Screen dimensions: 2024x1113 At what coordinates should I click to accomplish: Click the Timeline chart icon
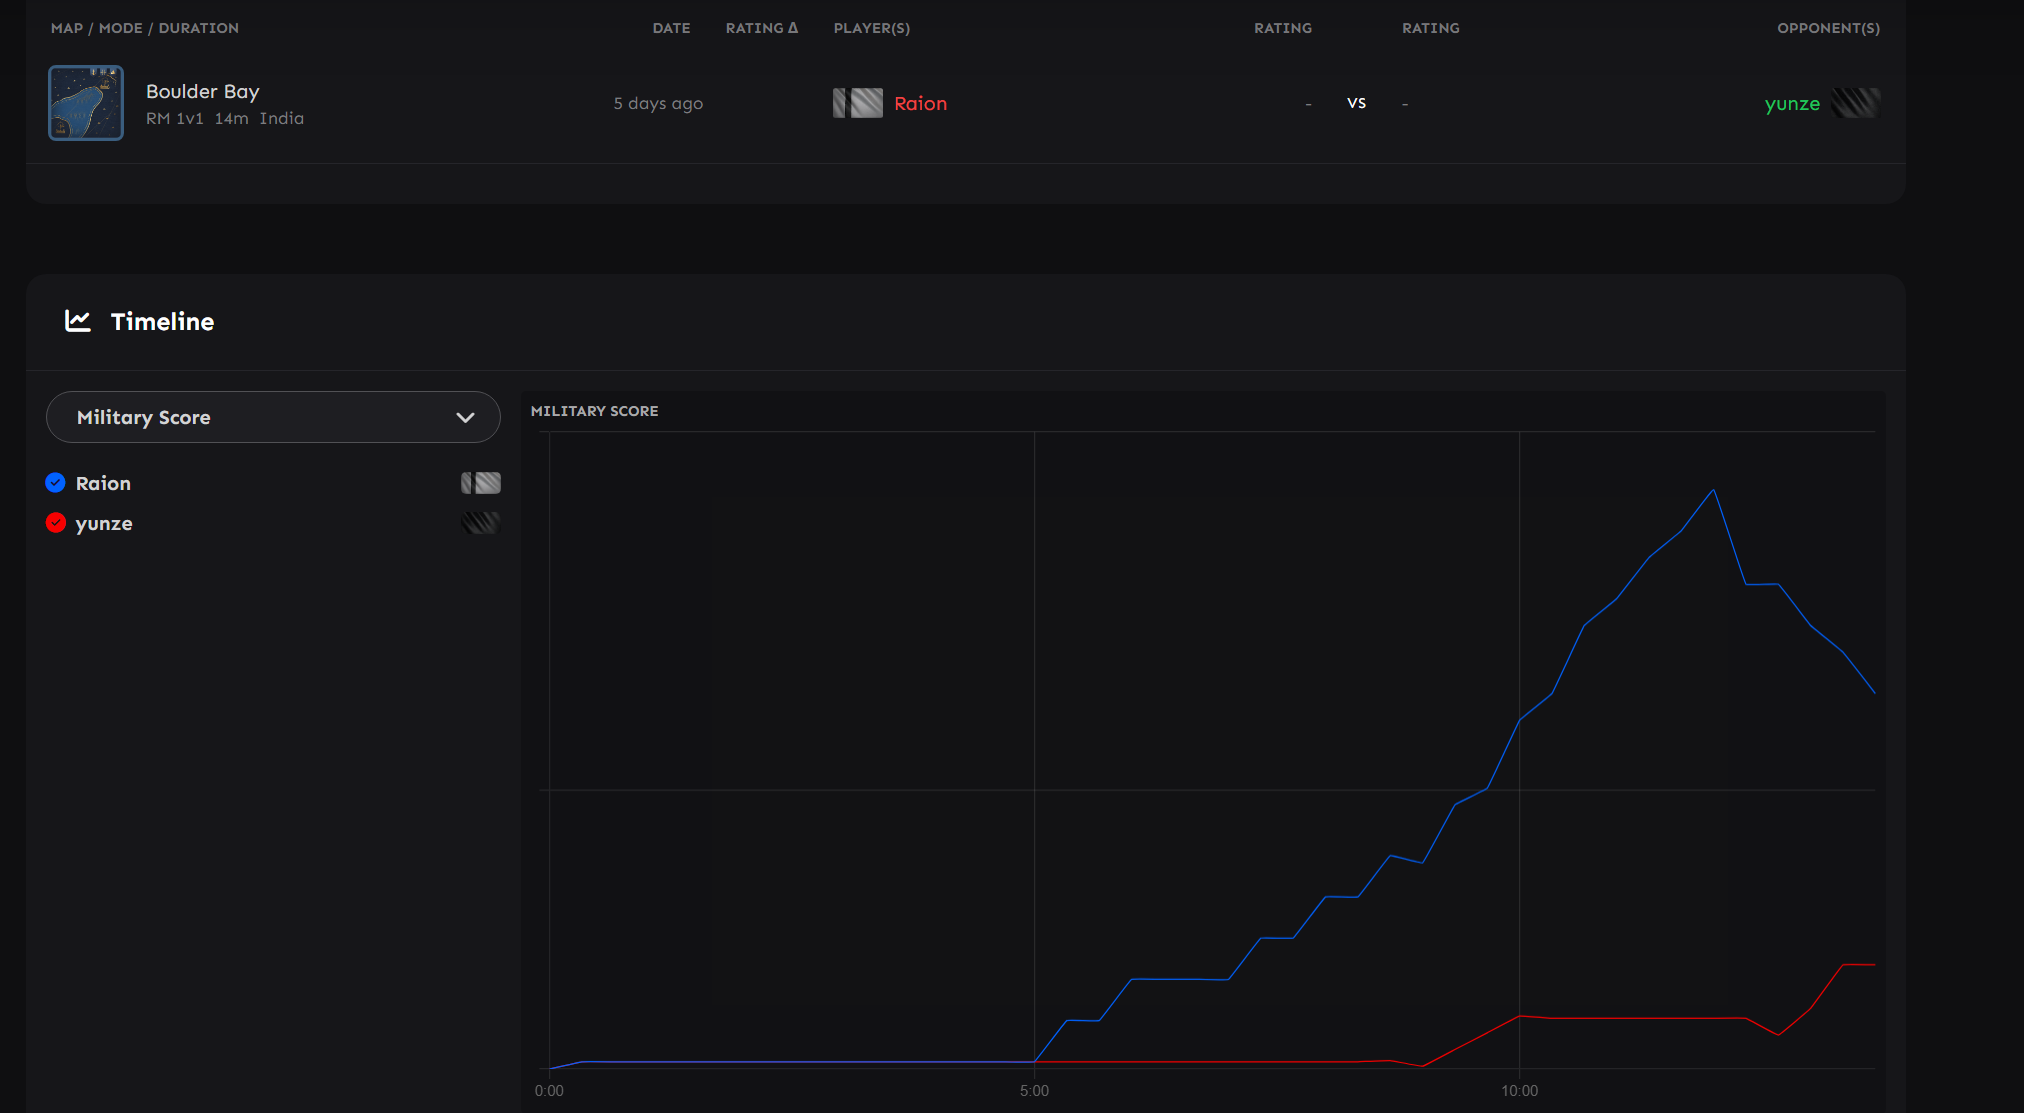point(78,321)
